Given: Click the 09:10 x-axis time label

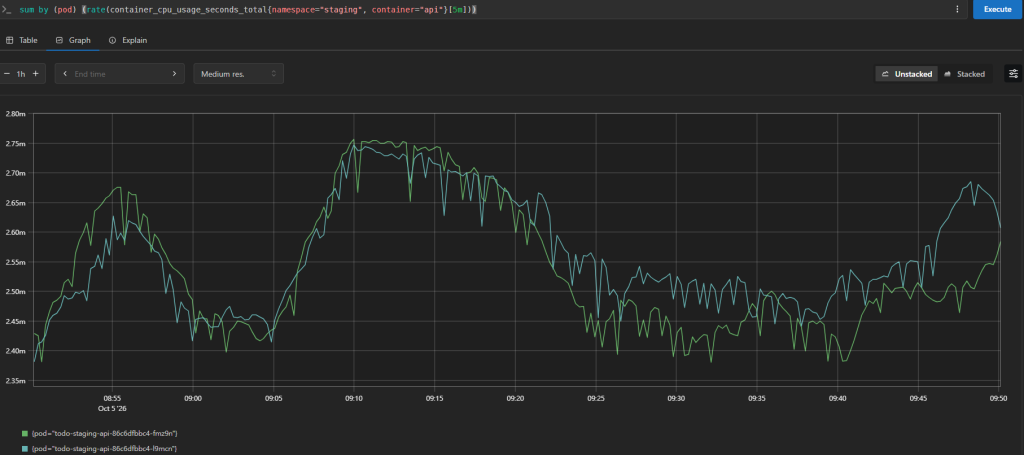Looking at the screenshot, I should [354, 397].
